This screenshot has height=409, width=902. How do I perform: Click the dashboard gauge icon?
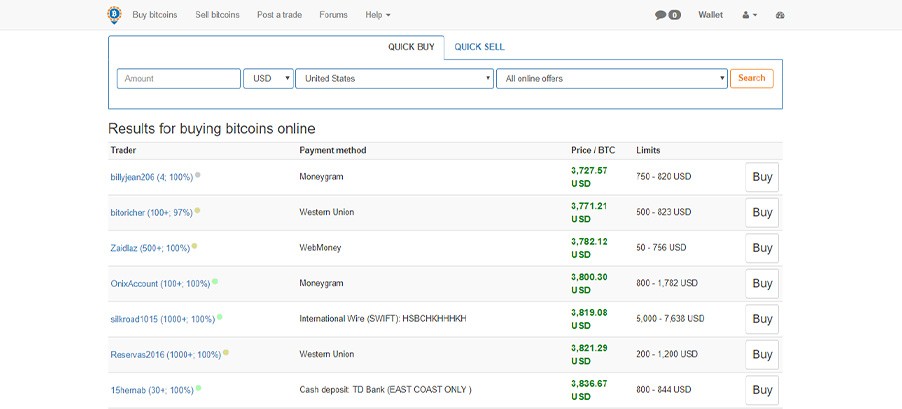780,16
